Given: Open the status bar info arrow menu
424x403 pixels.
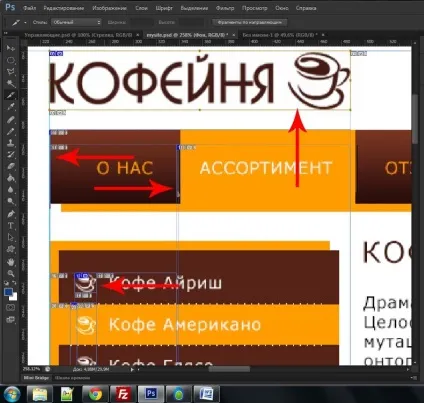Looking at the screenshot, I should click(132, 369).
